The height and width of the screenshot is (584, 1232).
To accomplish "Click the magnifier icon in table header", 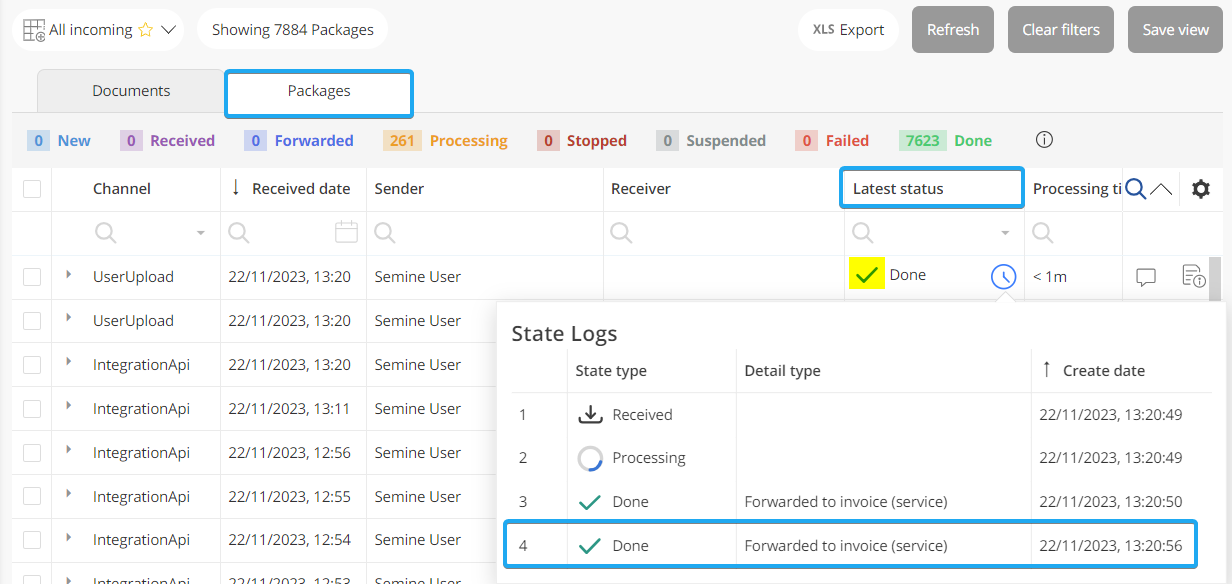I will 1135,189.
